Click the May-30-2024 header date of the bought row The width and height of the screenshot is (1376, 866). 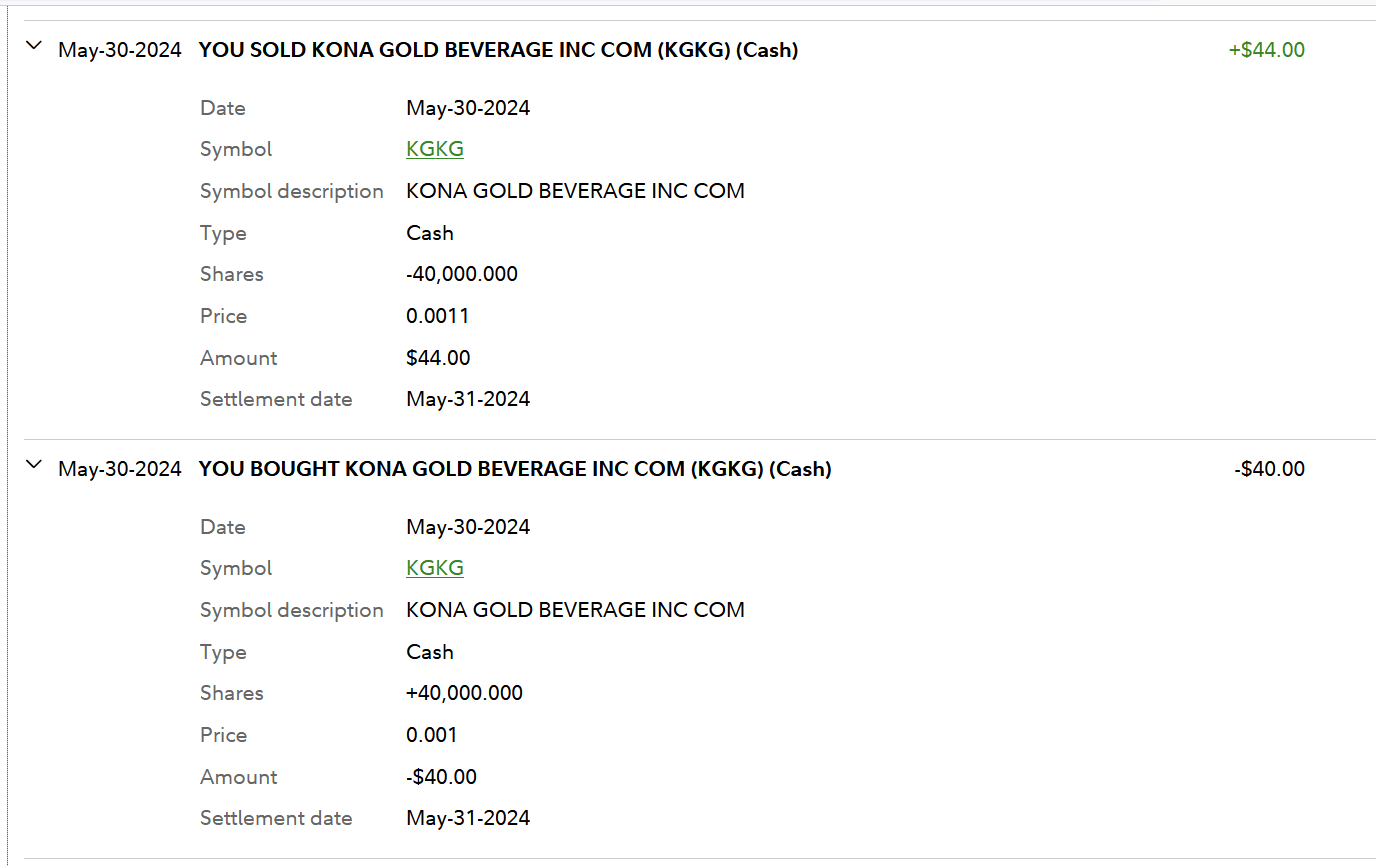point(120,469)
